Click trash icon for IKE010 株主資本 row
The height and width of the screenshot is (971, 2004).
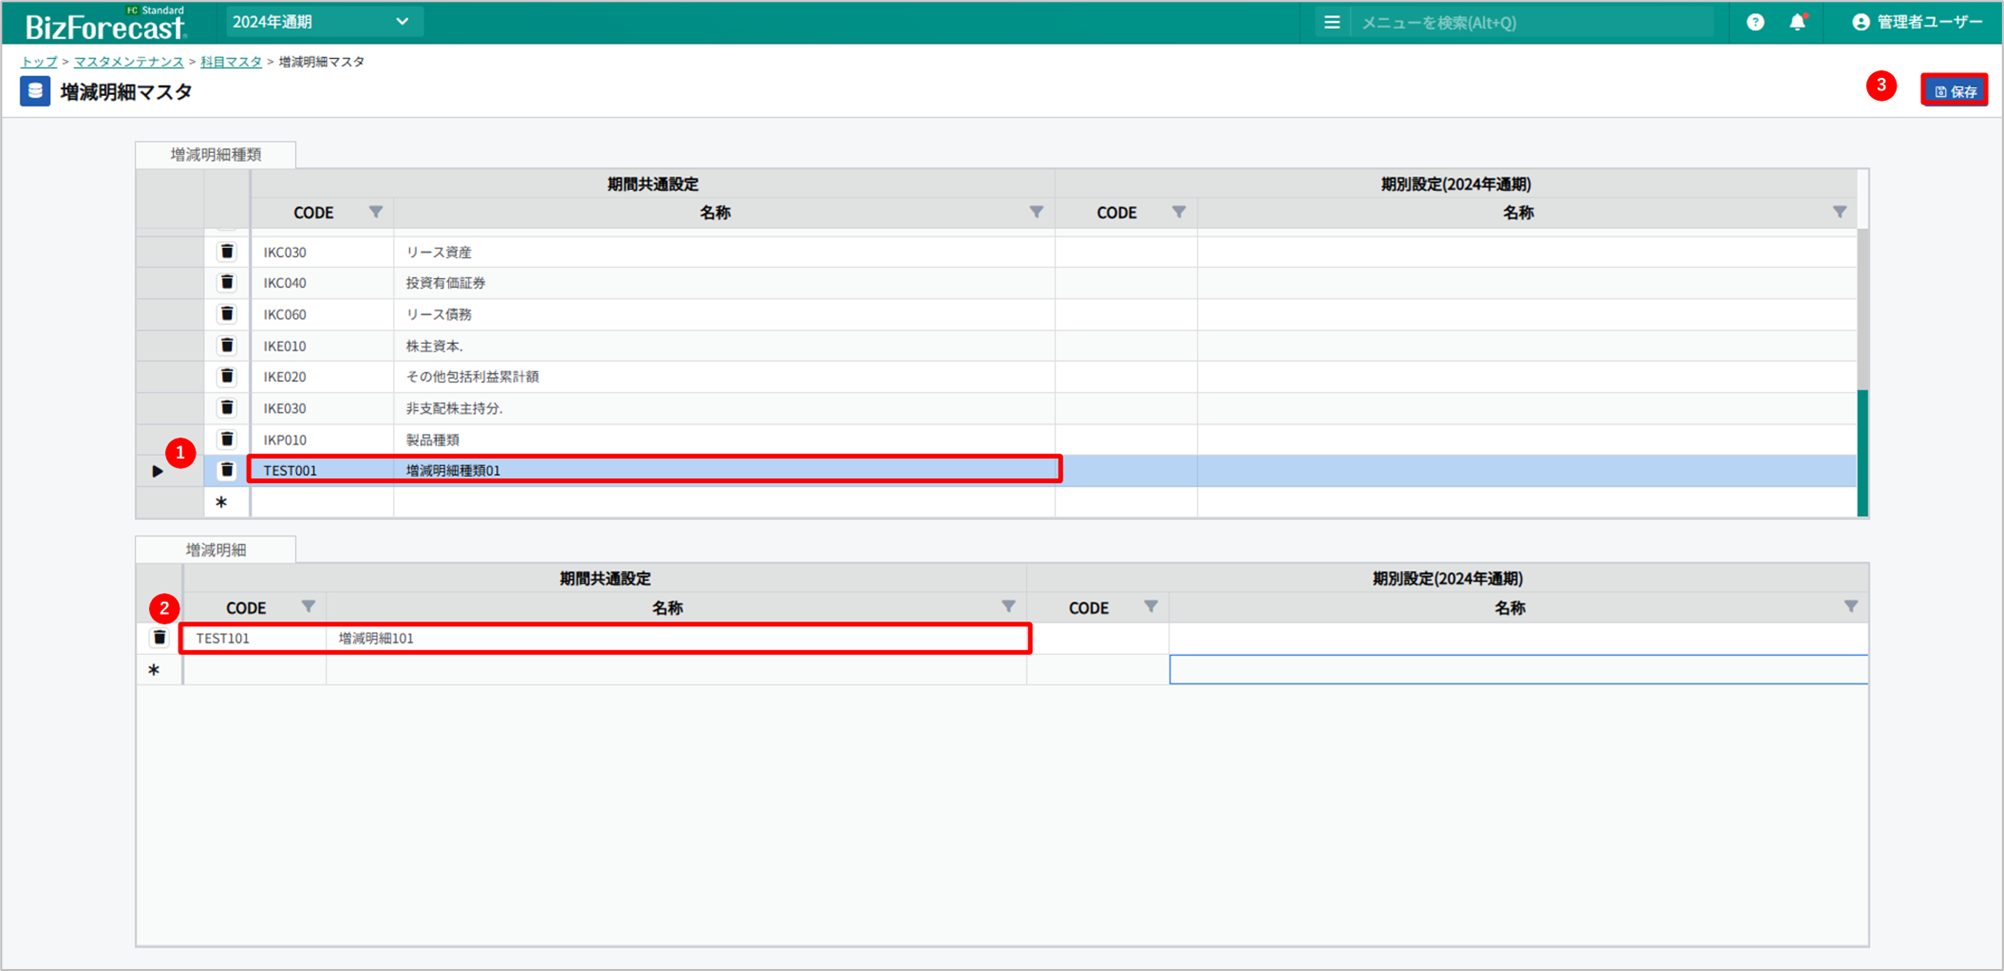(227, 346)
